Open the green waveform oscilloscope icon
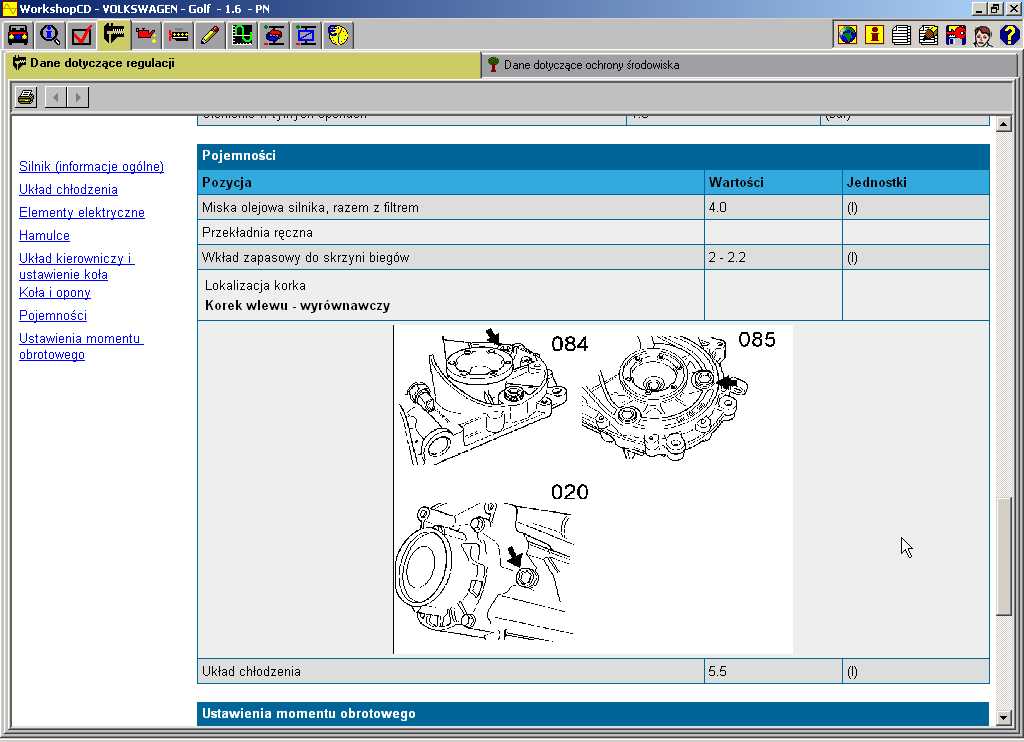The image size is (1024, 742). pyautogui.click(x=242, y=36)
